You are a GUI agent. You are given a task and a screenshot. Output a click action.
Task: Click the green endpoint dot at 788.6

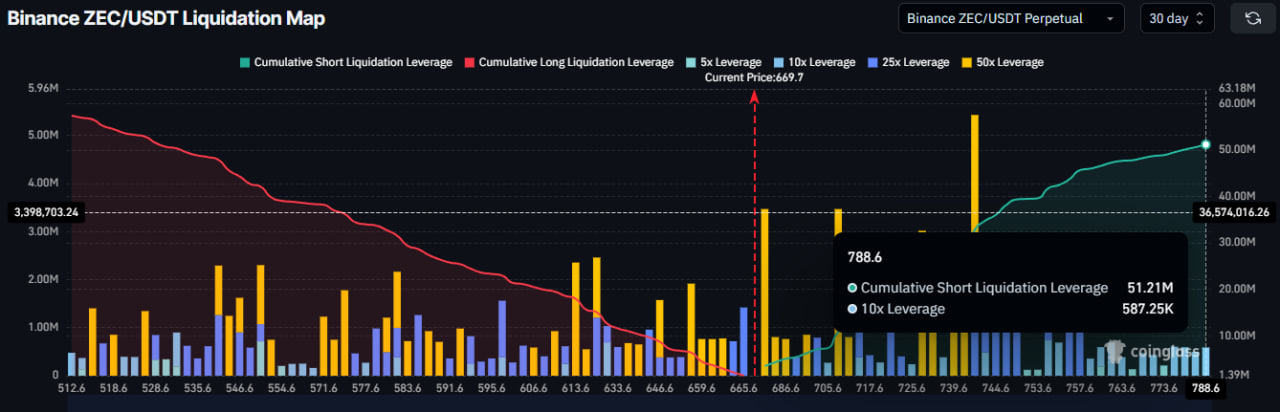1205,145
